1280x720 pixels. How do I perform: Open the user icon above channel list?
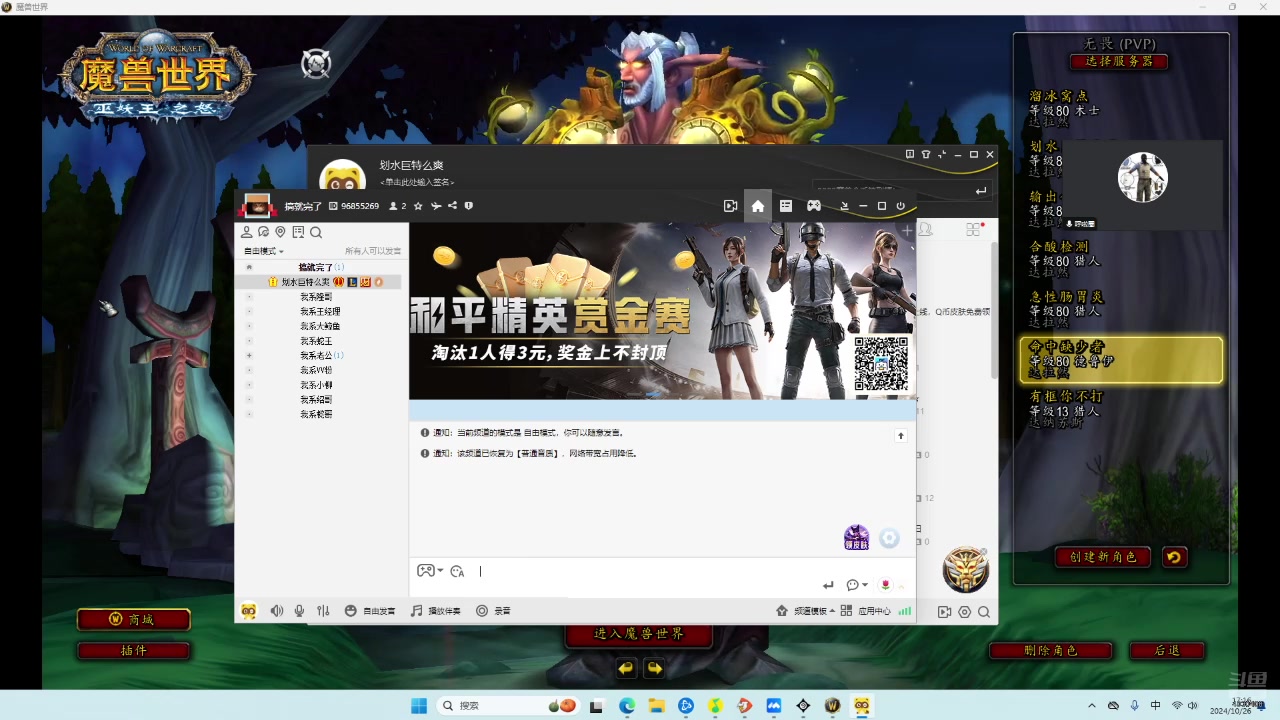tap(247, 232)
